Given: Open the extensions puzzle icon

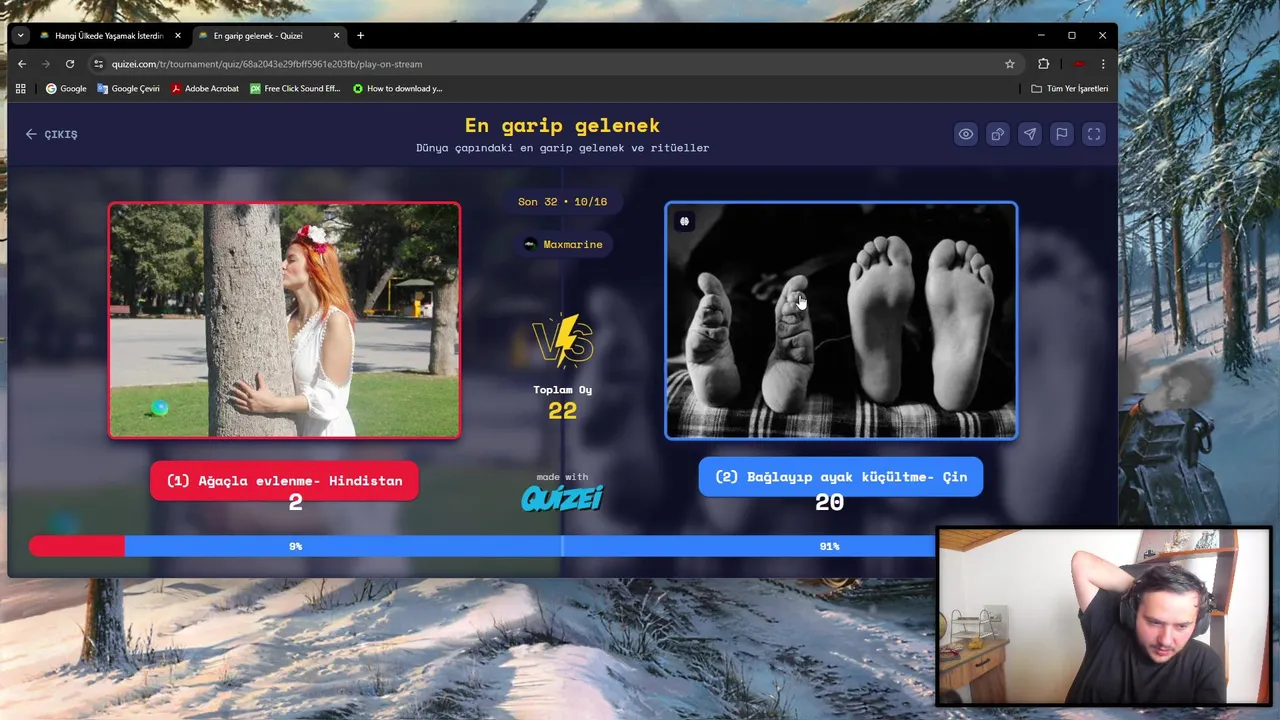Looking at the screenshot, I should (x=1043, y=64).
